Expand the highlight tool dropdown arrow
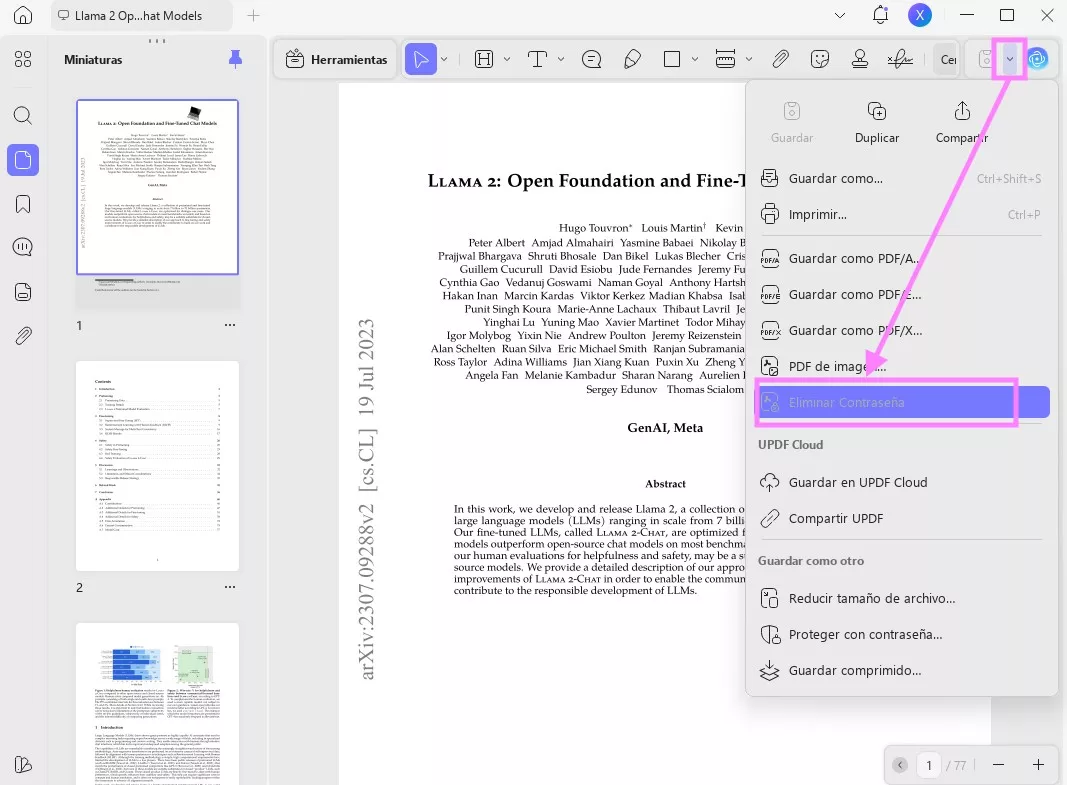 click(x=507, y=59)
